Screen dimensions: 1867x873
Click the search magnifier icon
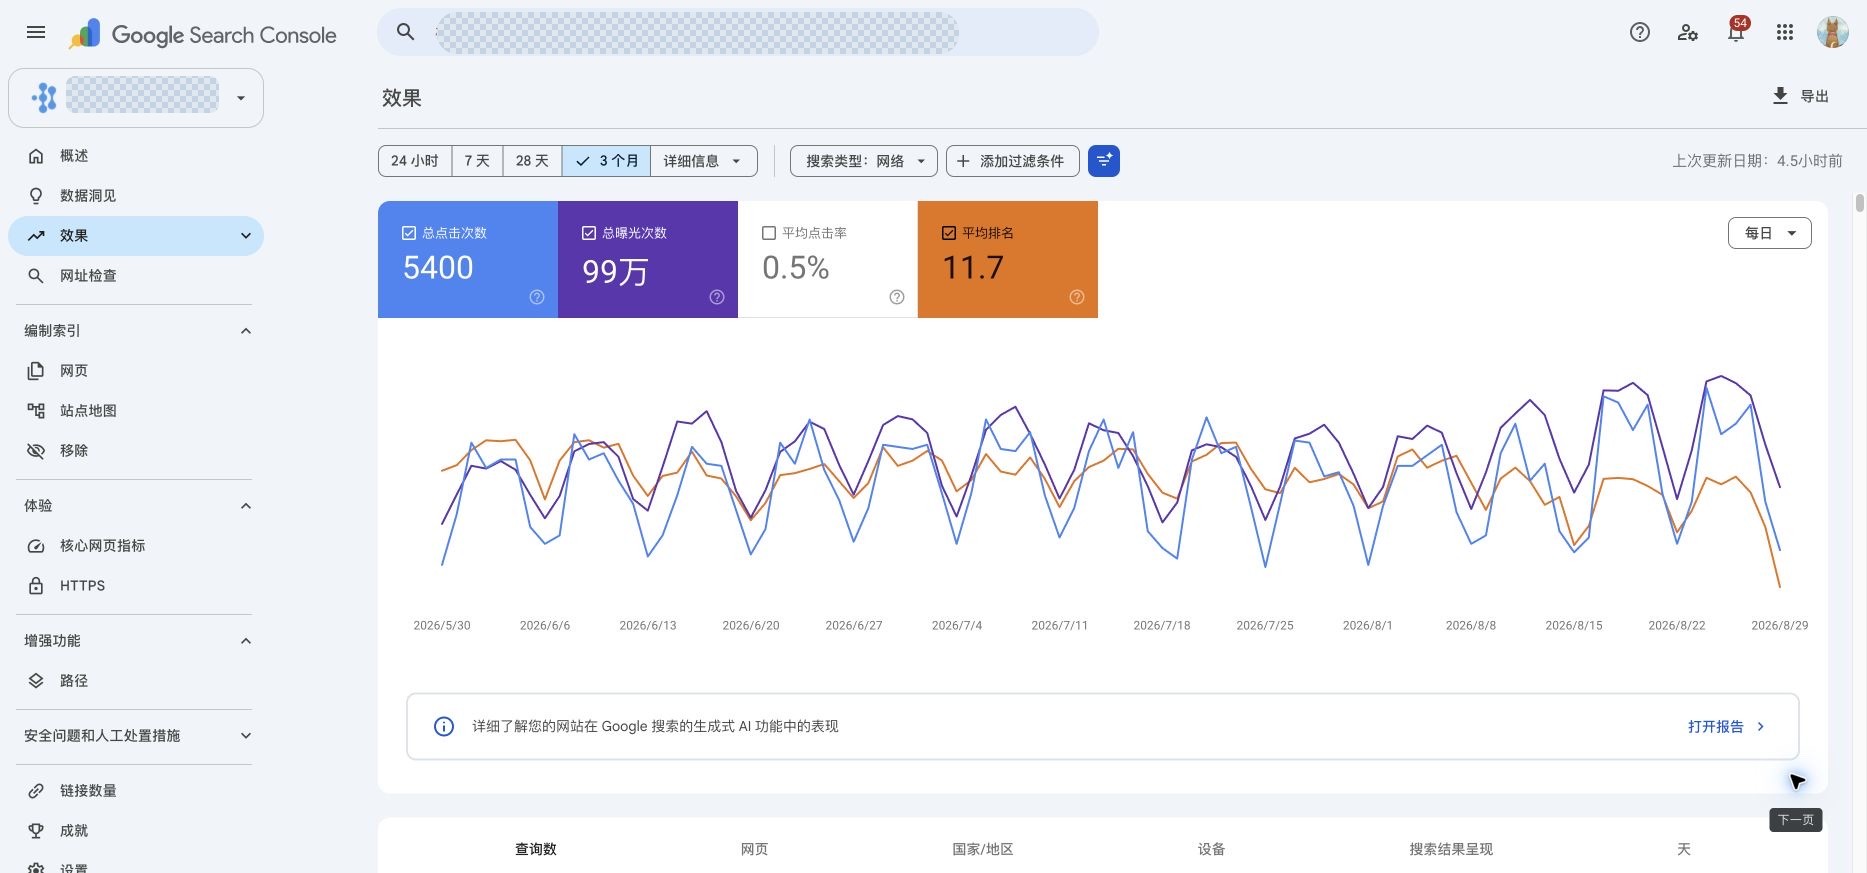[405, 32]
